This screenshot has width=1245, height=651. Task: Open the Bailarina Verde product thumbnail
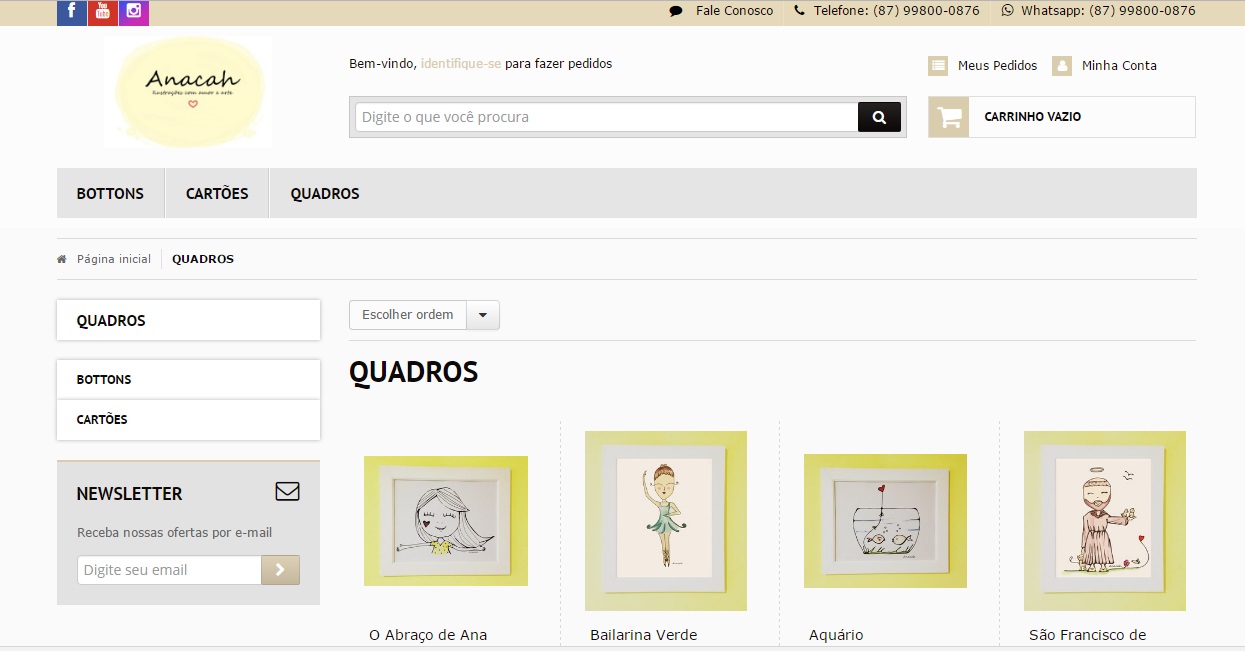tap(666, 520)
